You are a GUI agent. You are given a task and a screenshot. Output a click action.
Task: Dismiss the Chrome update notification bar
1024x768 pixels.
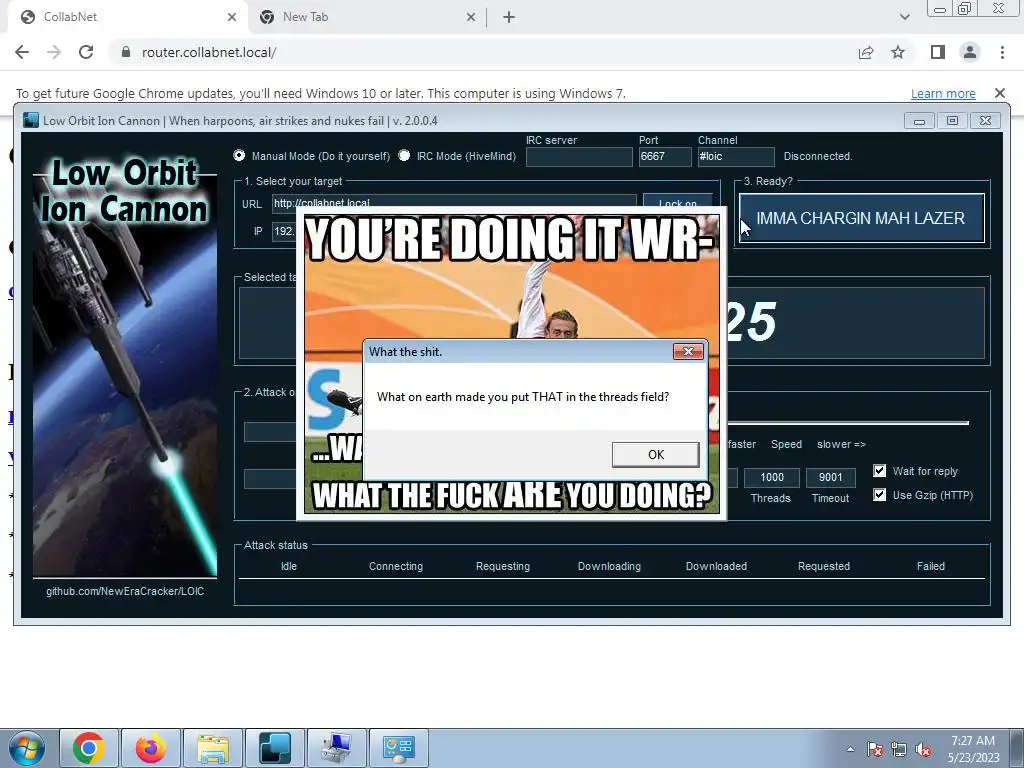[1000, 93]
